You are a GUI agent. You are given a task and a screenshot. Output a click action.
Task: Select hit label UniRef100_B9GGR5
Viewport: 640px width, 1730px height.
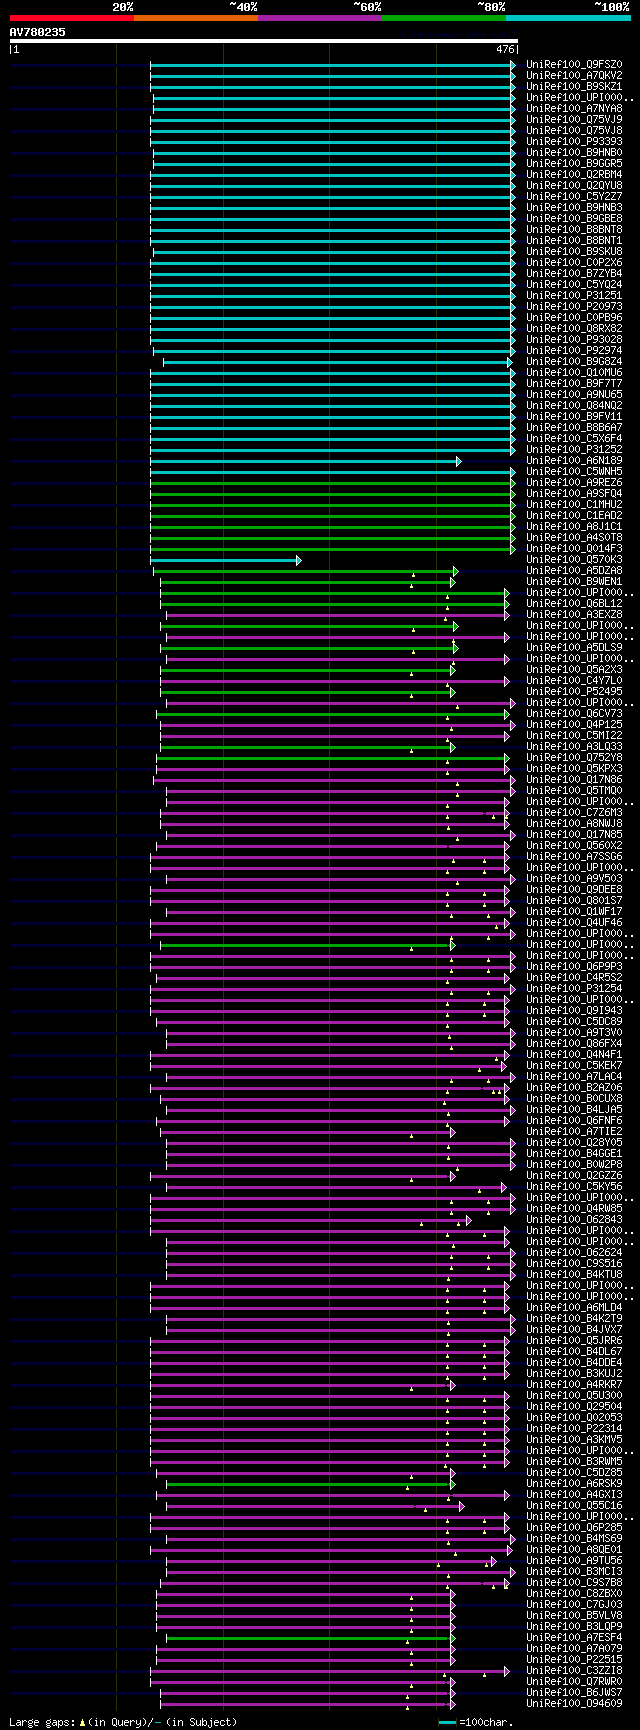click(574, 164)
